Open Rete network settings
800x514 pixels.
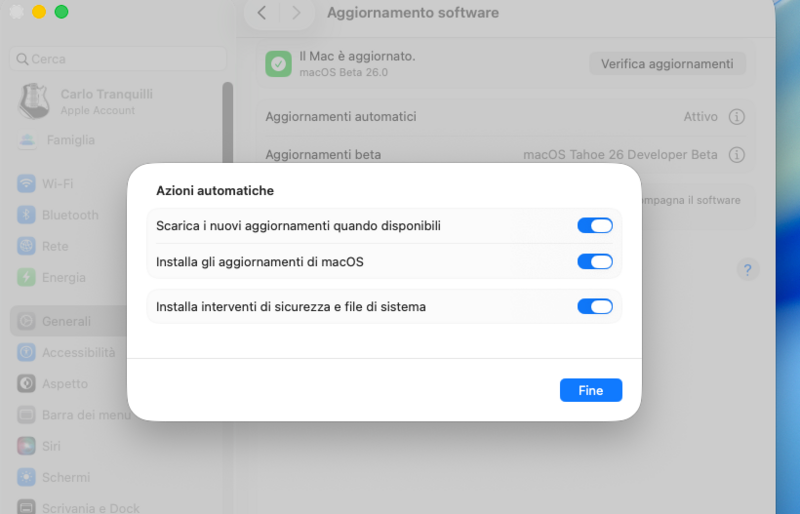[x=55, y=246]
